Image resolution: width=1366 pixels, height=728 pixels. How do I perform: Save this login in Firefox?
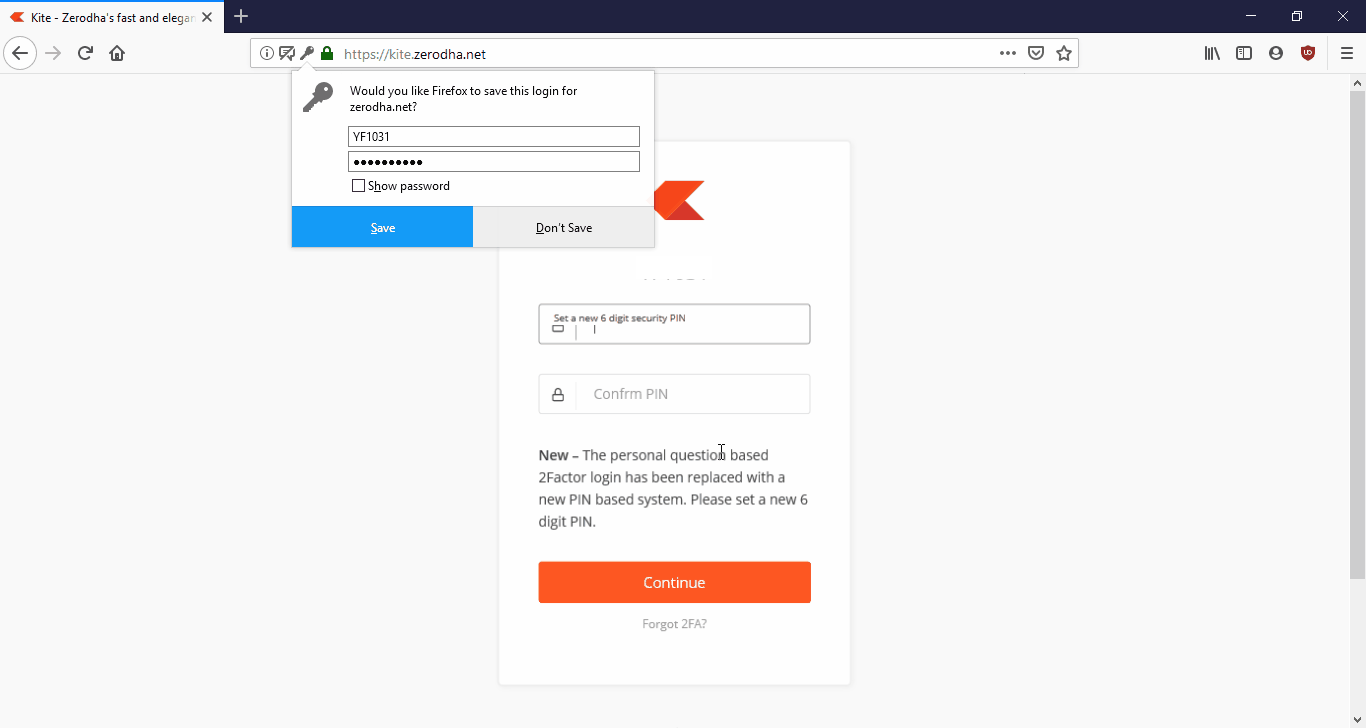point(382,227)
